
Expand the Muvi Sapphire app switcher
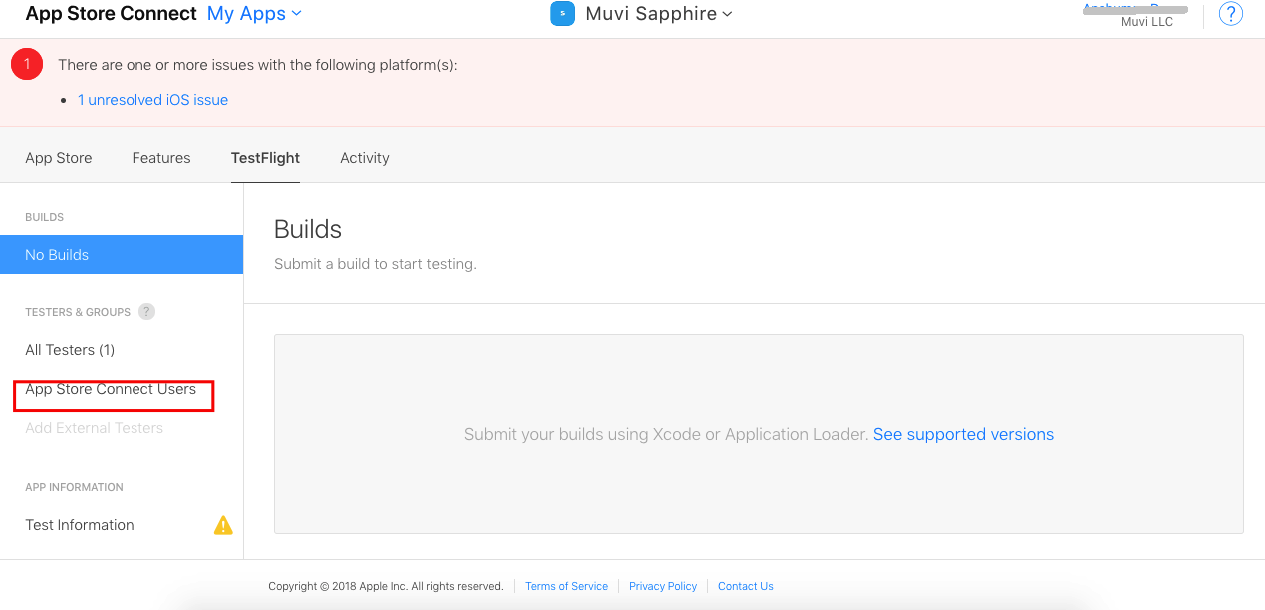(659, 14)
